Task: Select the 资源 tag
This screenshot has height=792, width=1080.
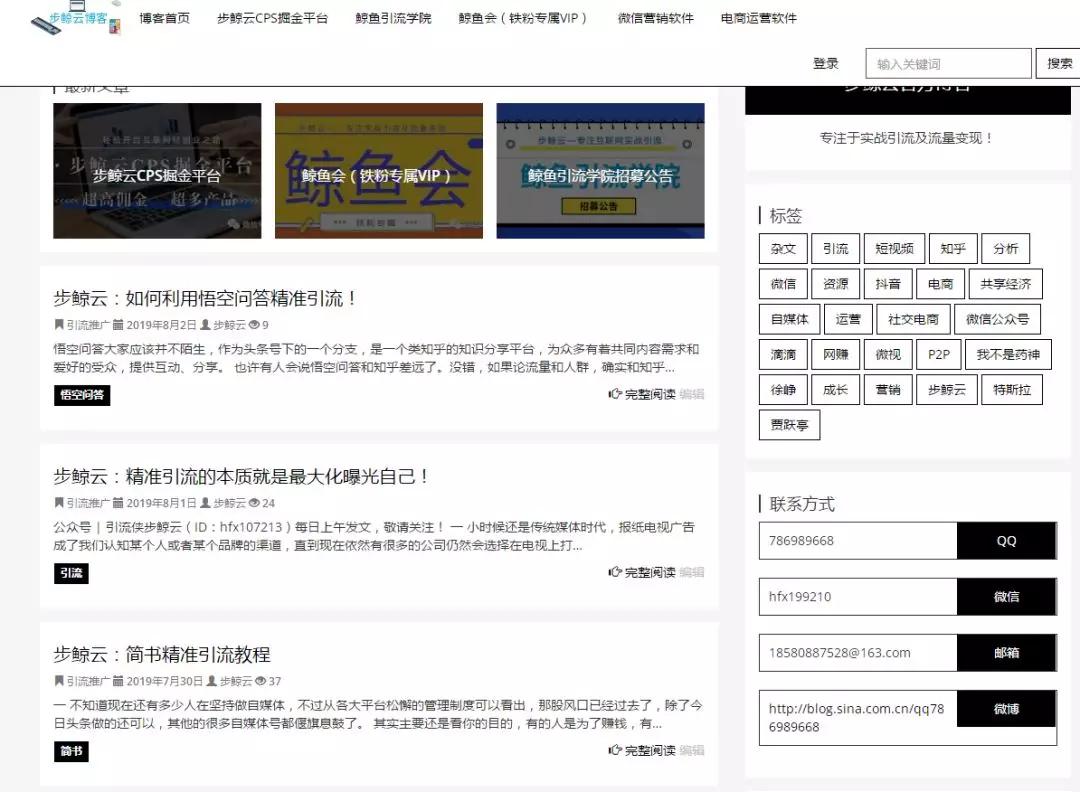Action: click(x=835, y=284)
